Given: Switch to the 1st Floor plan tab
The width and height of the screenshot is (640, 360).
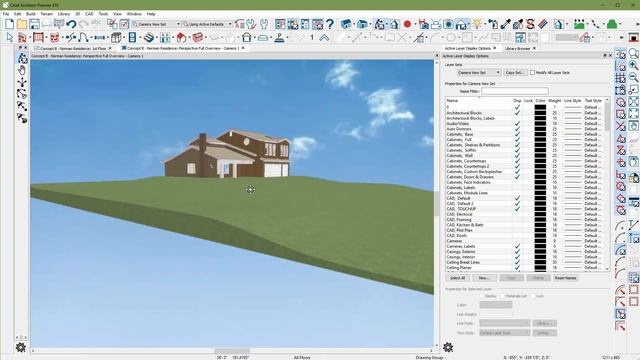Looking at the screenshot, I should click(73, 48).
